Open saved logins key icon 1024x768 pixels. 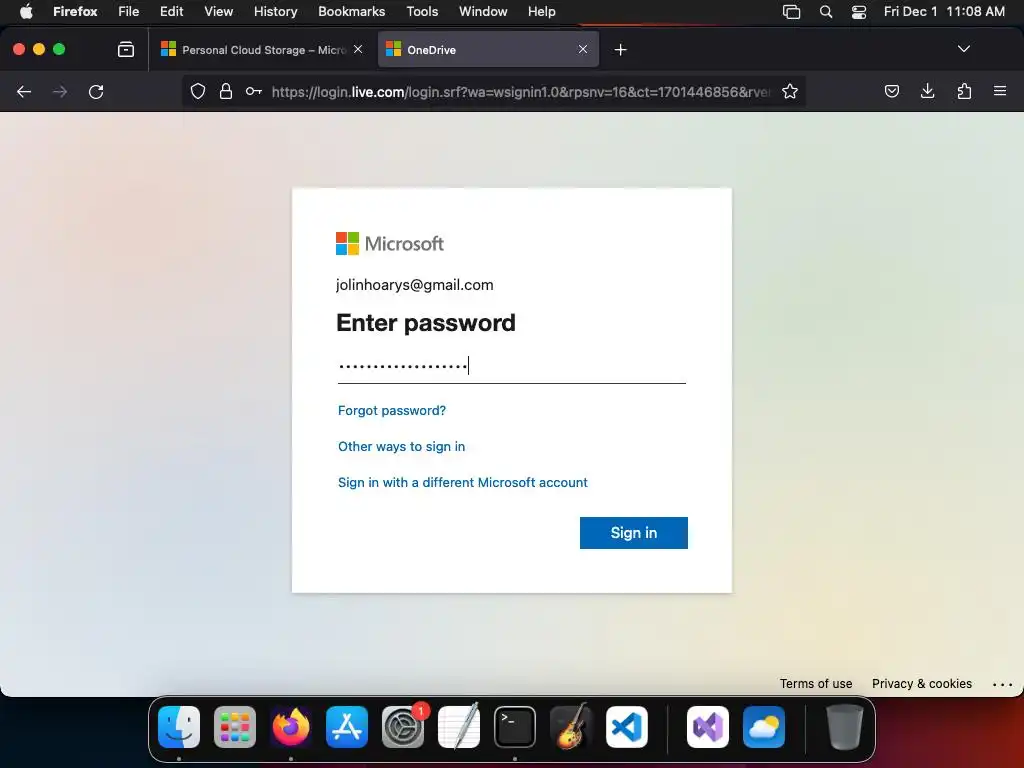point(254,91)
